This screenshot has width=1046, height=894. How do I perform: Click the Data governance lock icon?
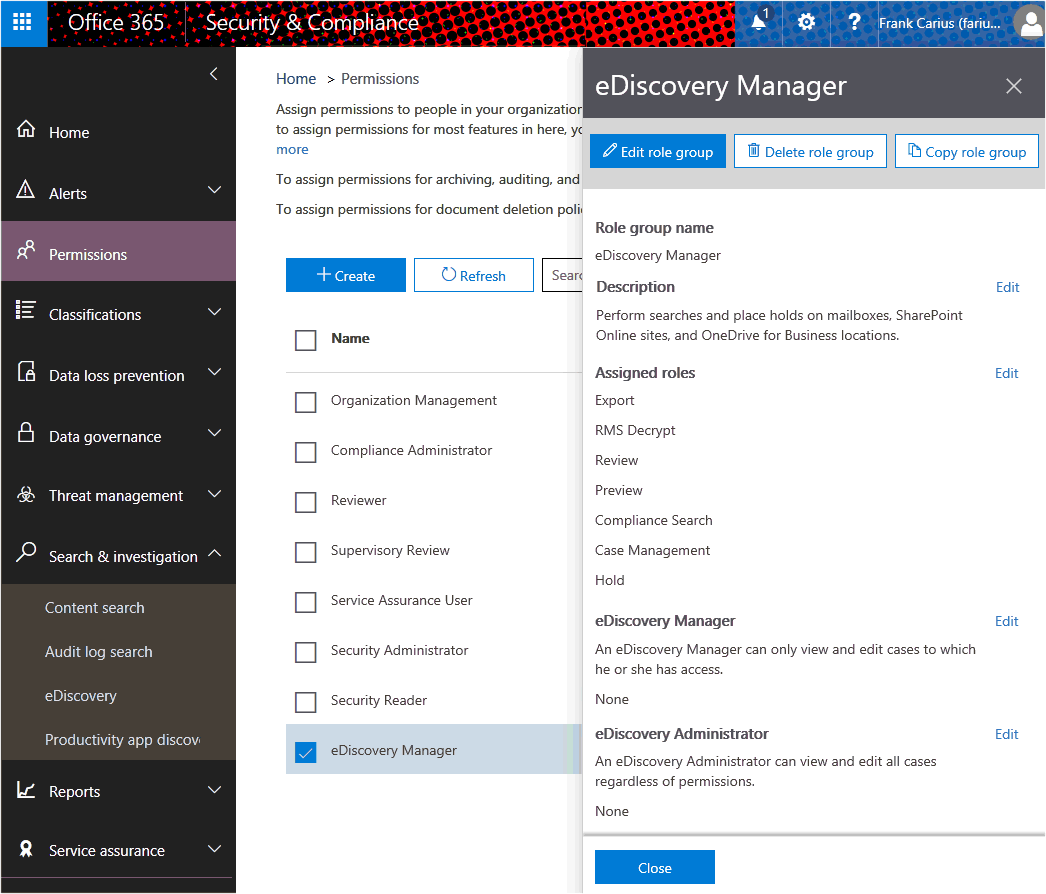click(26, 432)
